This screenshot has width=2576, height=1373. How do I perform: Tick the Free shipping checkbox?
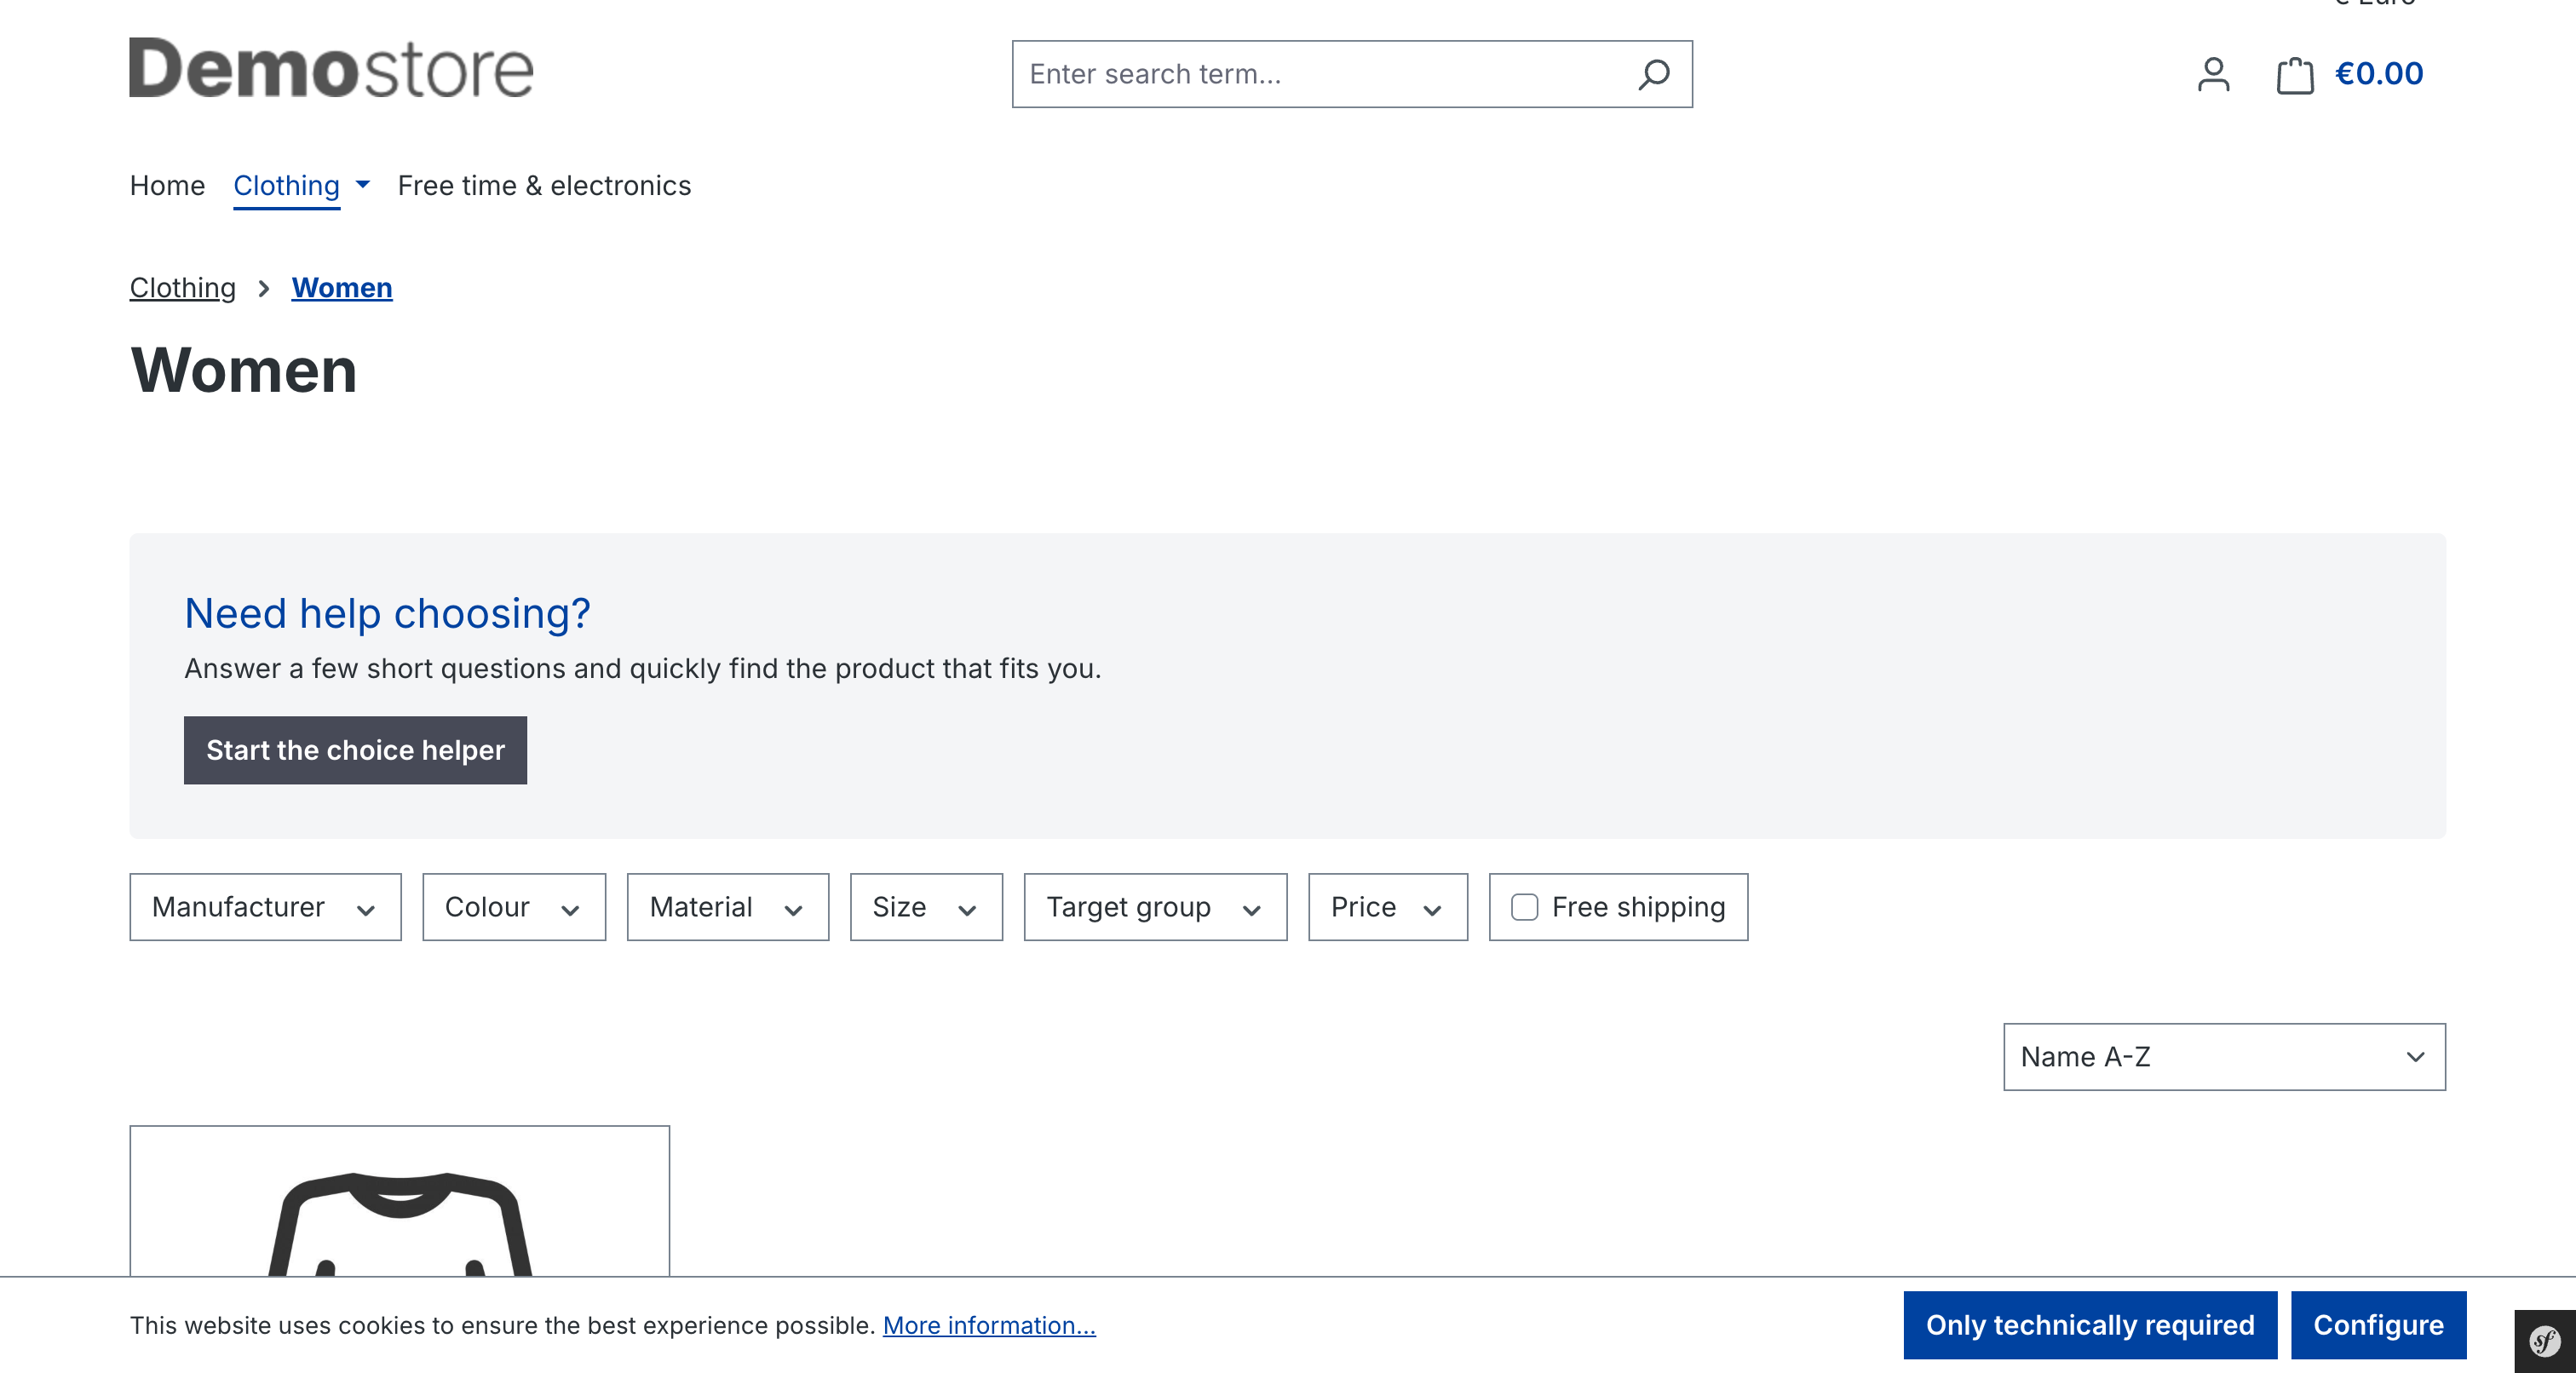[1524, 907]
